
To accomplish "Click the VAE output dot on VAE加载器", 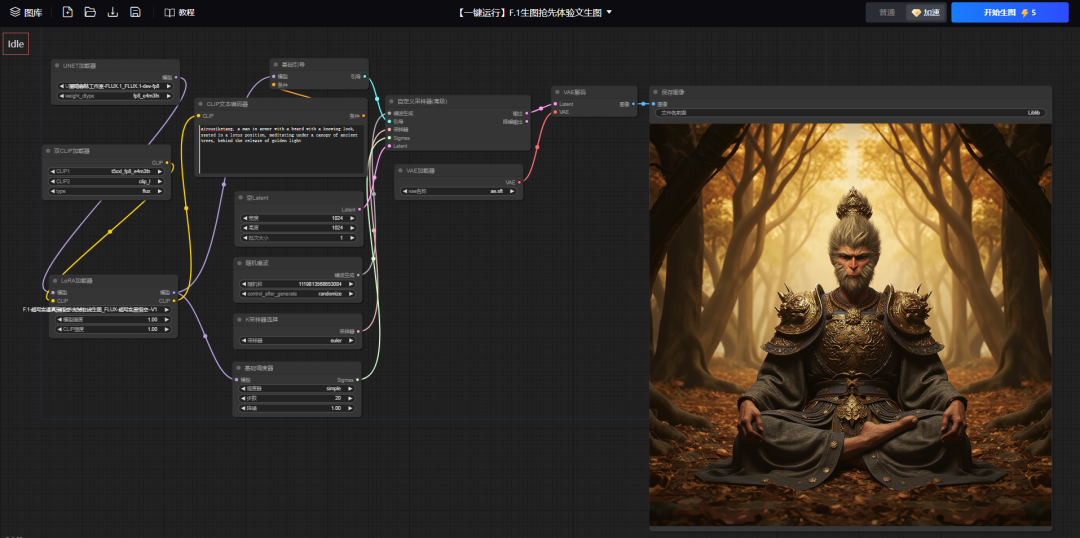I will (519, 182).
